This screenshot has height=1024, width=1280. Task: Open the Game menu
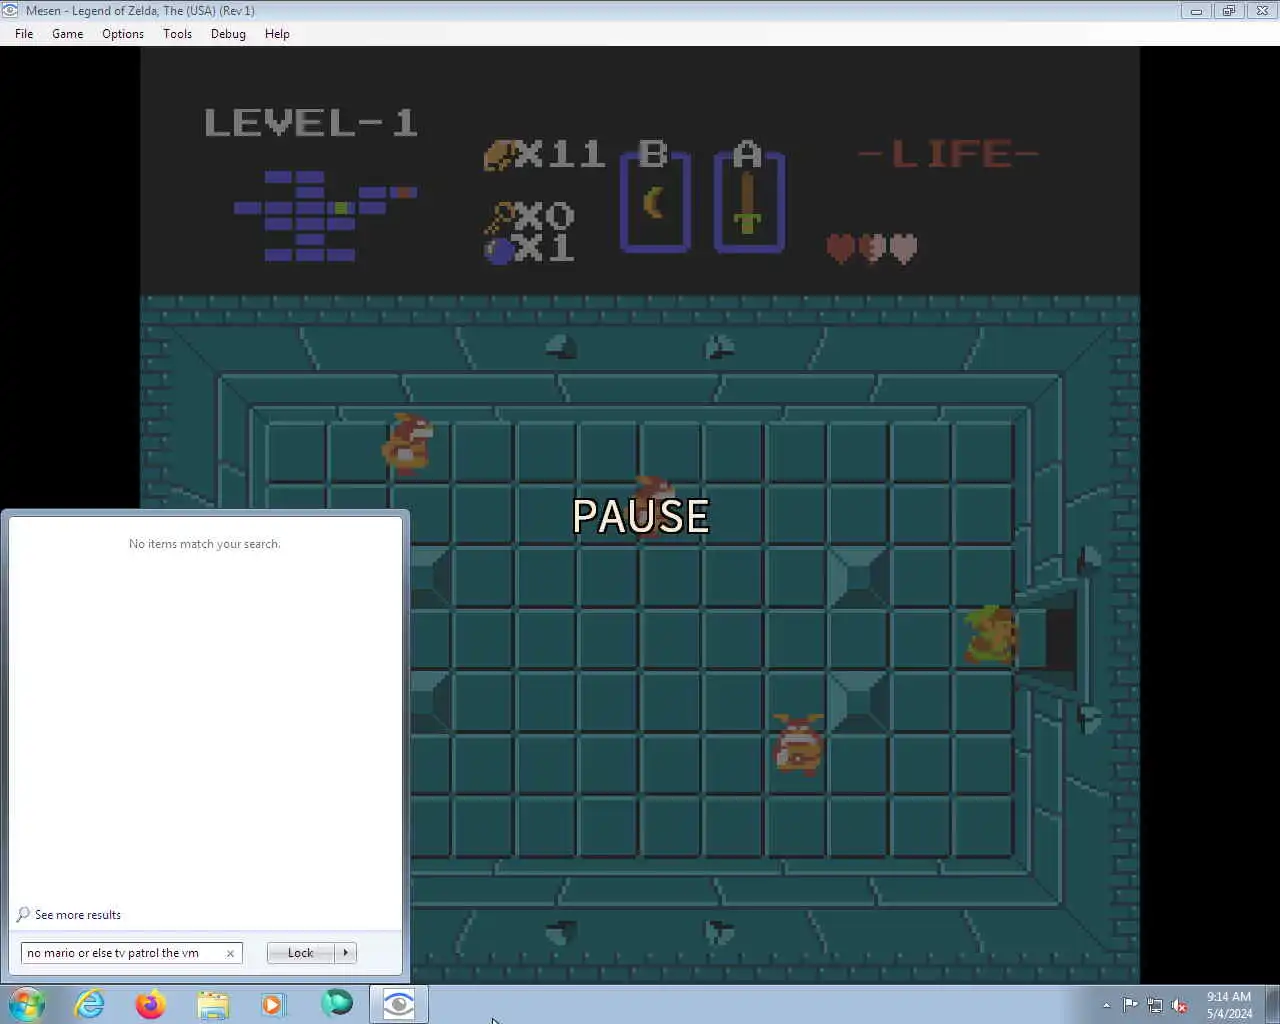tap(67, 33)
